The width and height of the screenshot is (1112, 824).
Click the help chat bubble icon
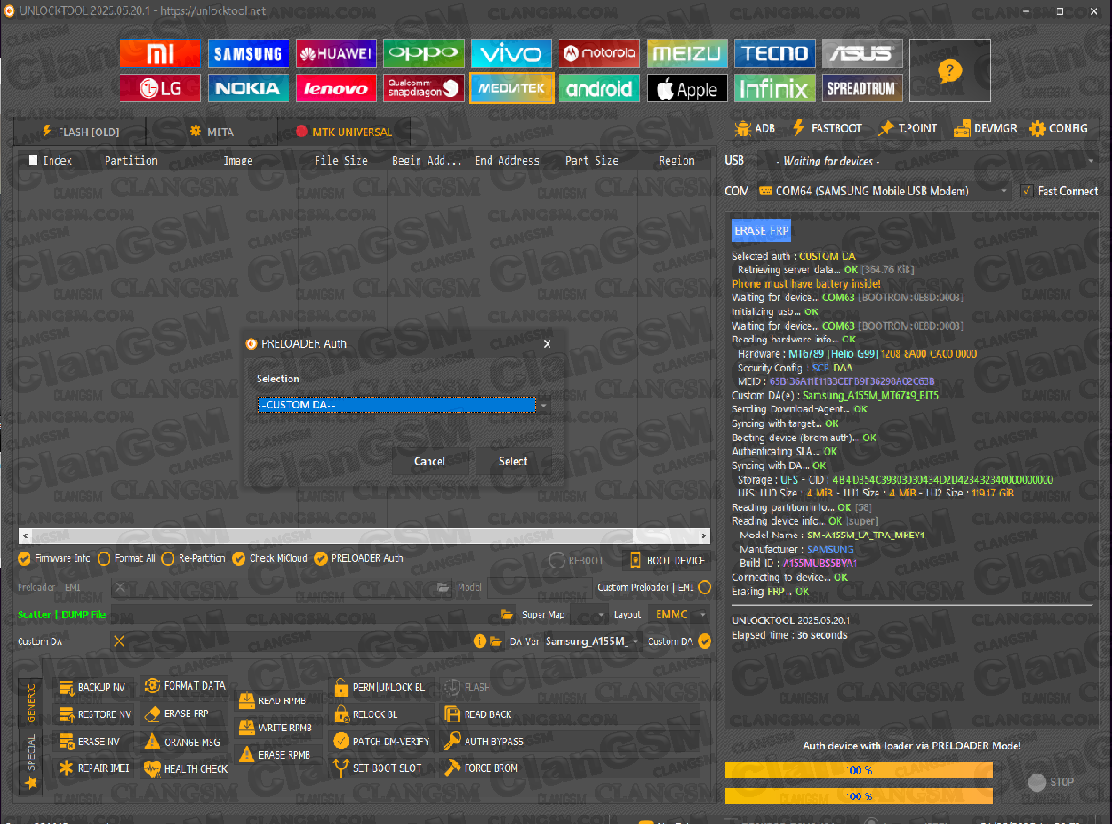point(949,71)
